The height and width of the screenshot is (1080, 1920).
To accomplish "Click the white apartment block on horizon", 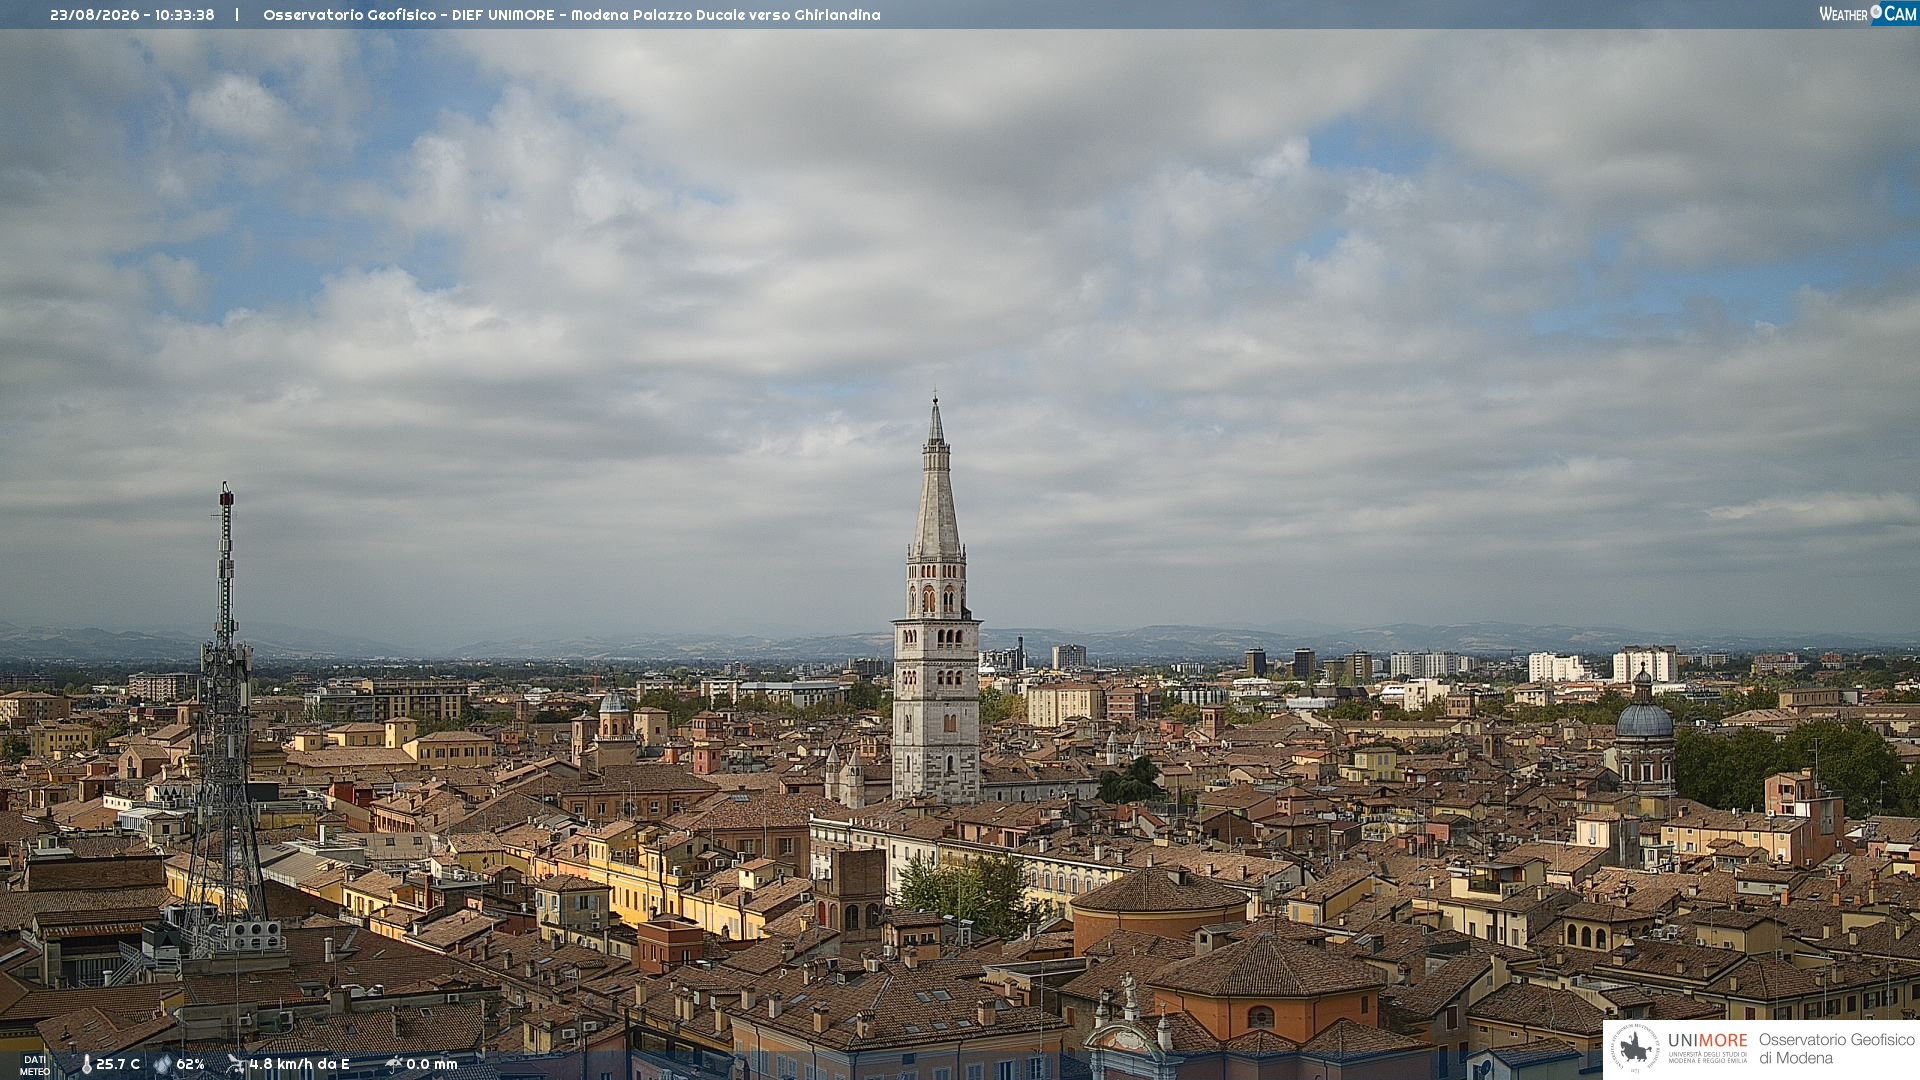I will (x=1644, y=665).
